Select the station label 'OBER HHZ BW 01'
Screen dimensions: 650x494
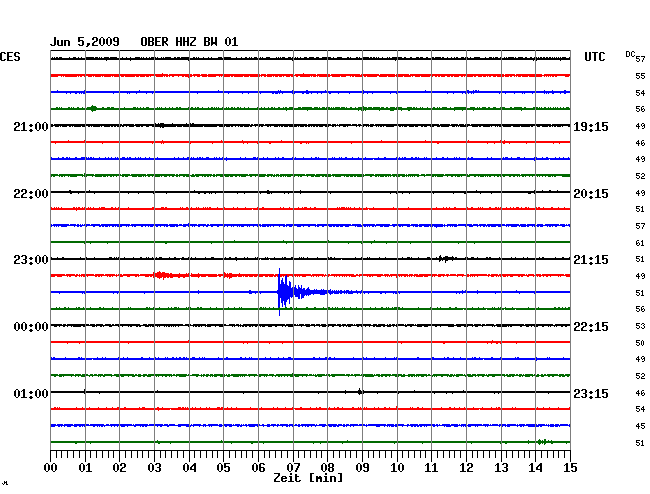189,42
